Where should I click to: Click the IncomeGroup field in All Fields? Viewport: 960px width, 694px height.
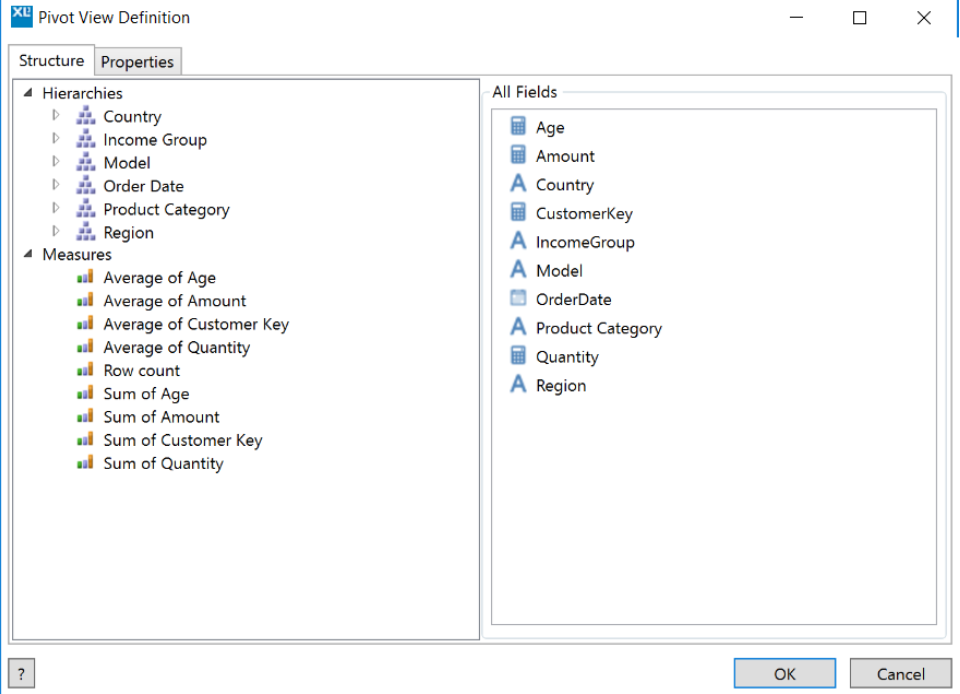tap(583, 241)
